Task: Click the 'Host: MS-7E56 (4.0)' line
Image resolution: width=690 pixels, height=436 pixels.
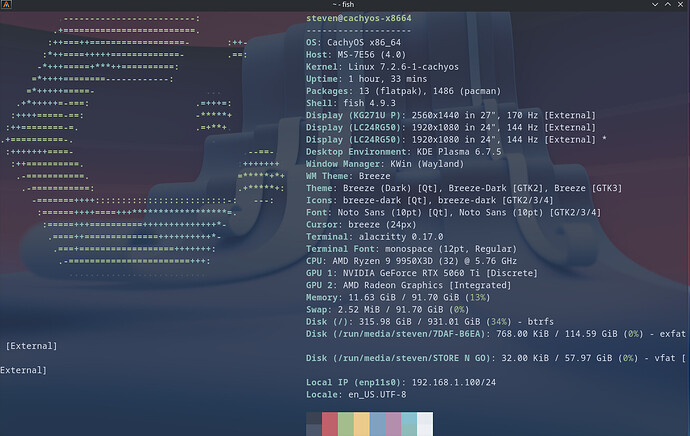Action: click(x=356, y=55)
